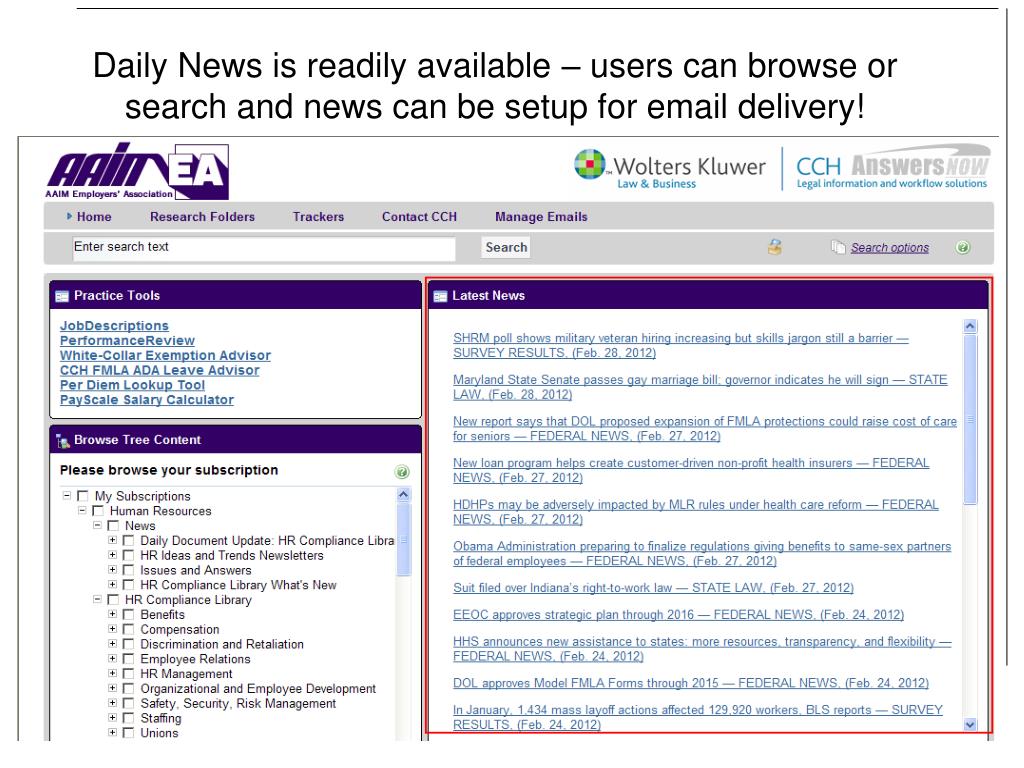Open Research Folders menu item
The image size is (1024, 768).
pos(202,217)
